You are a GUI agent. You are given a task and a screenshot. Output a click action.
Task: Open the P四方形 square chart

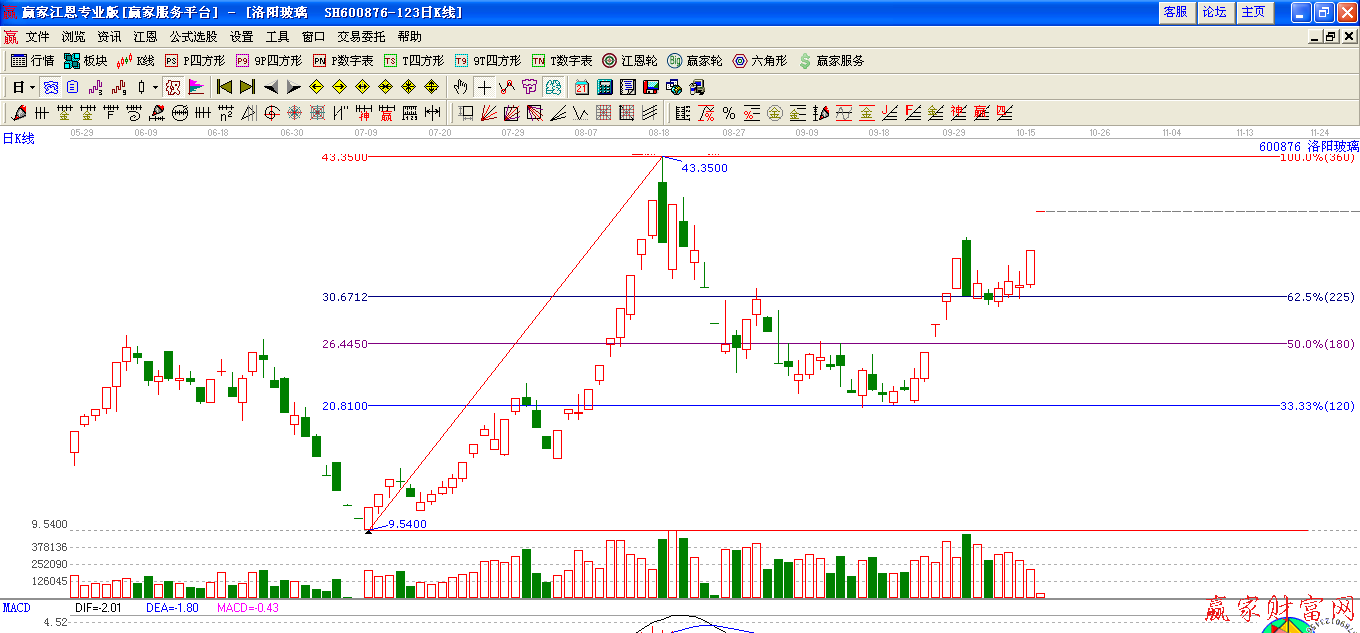[195, 61]
